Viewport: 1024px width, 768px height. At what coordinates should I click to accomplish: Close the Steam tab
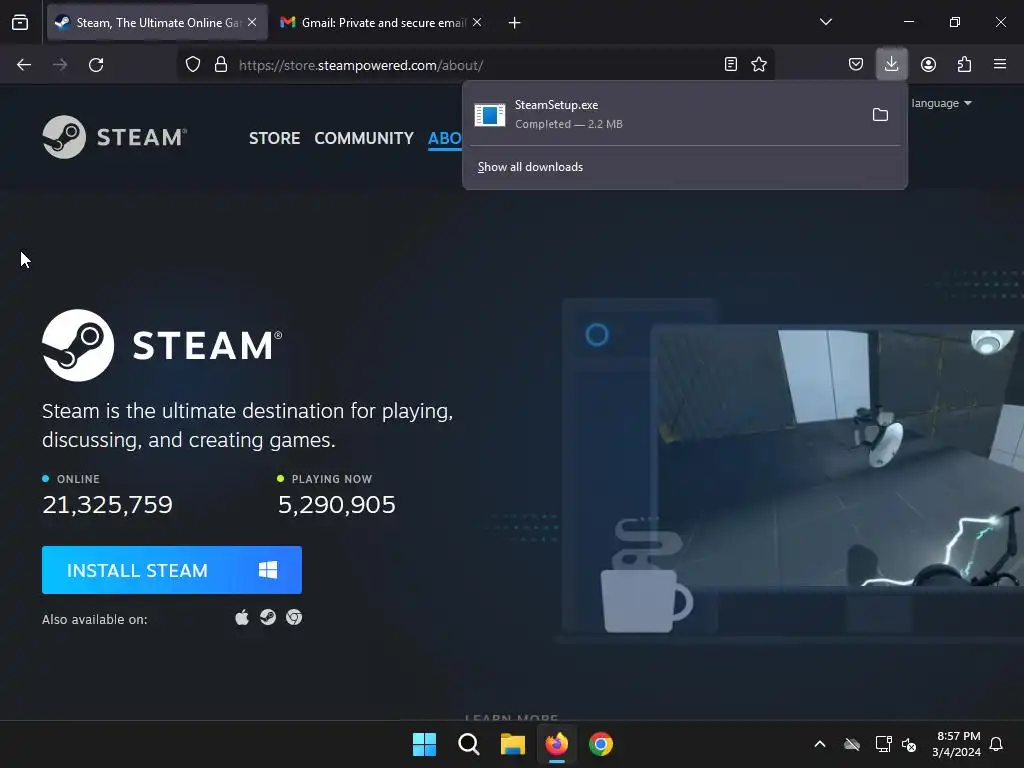pos(252,22)
